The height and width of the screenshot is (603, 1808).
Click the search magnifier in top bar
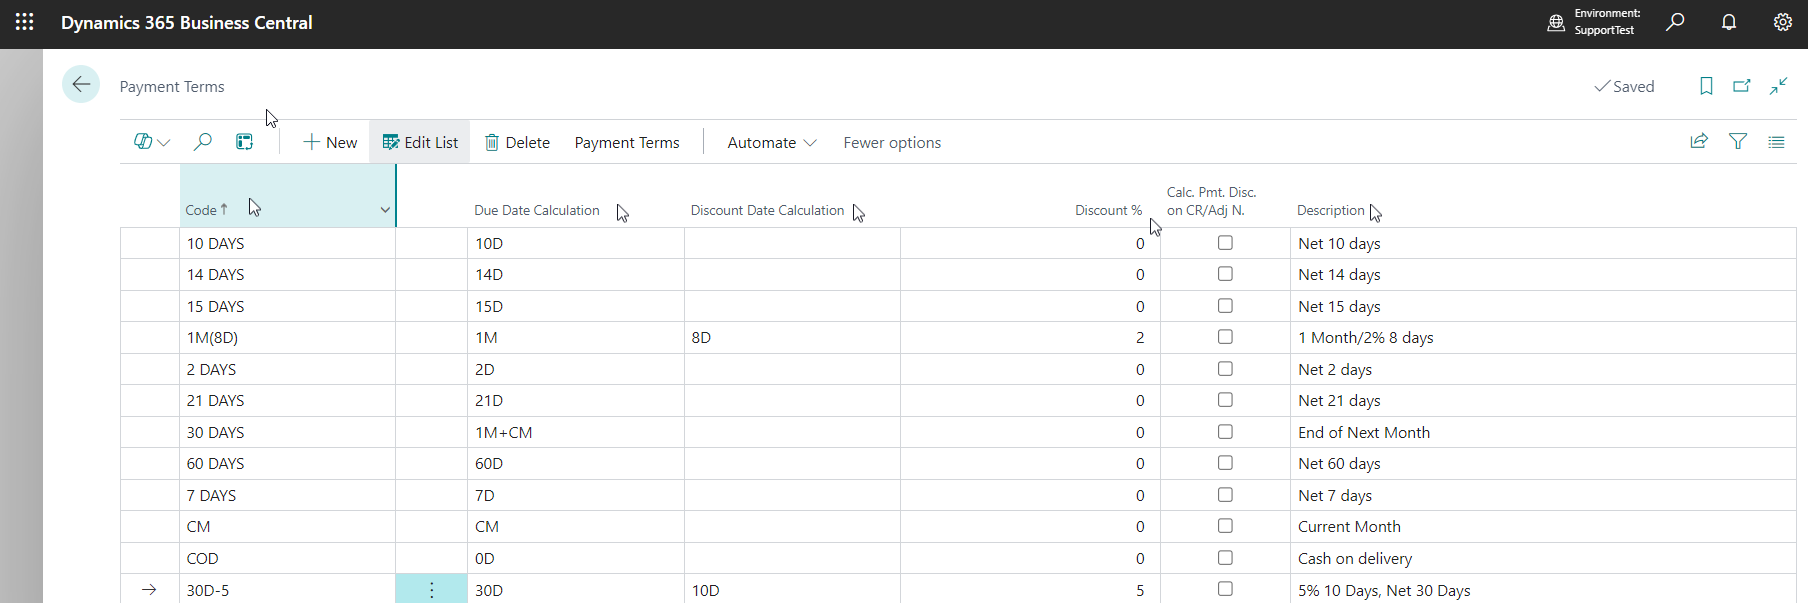click(1675, 22)
